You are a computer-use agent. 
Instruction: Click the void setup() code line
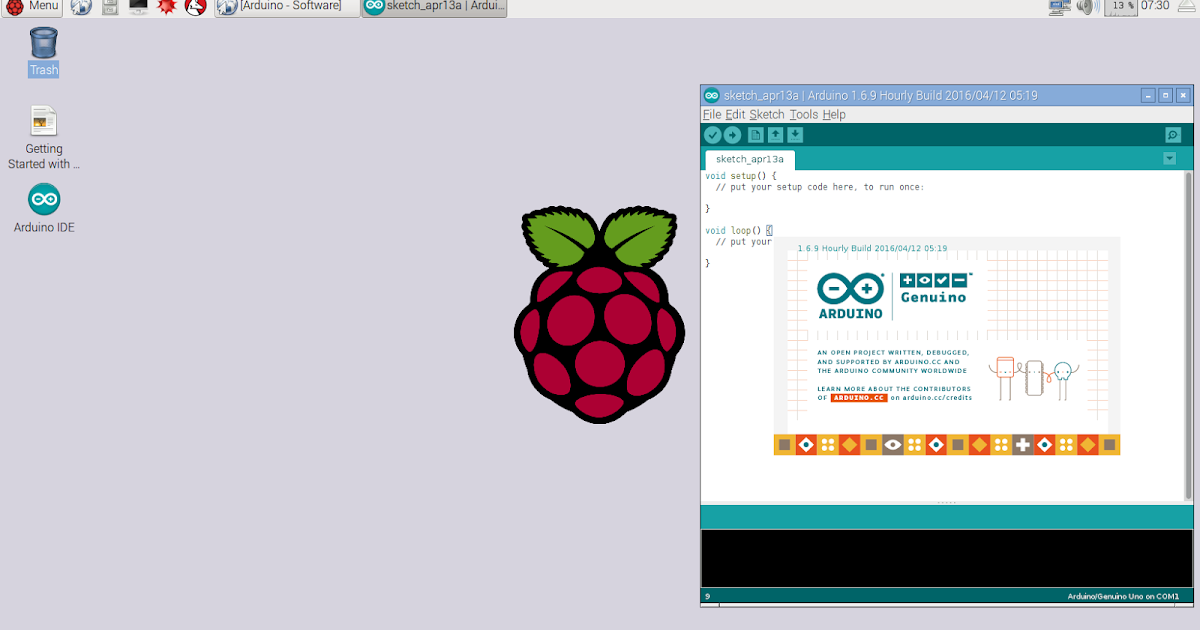tap(741, 176)
